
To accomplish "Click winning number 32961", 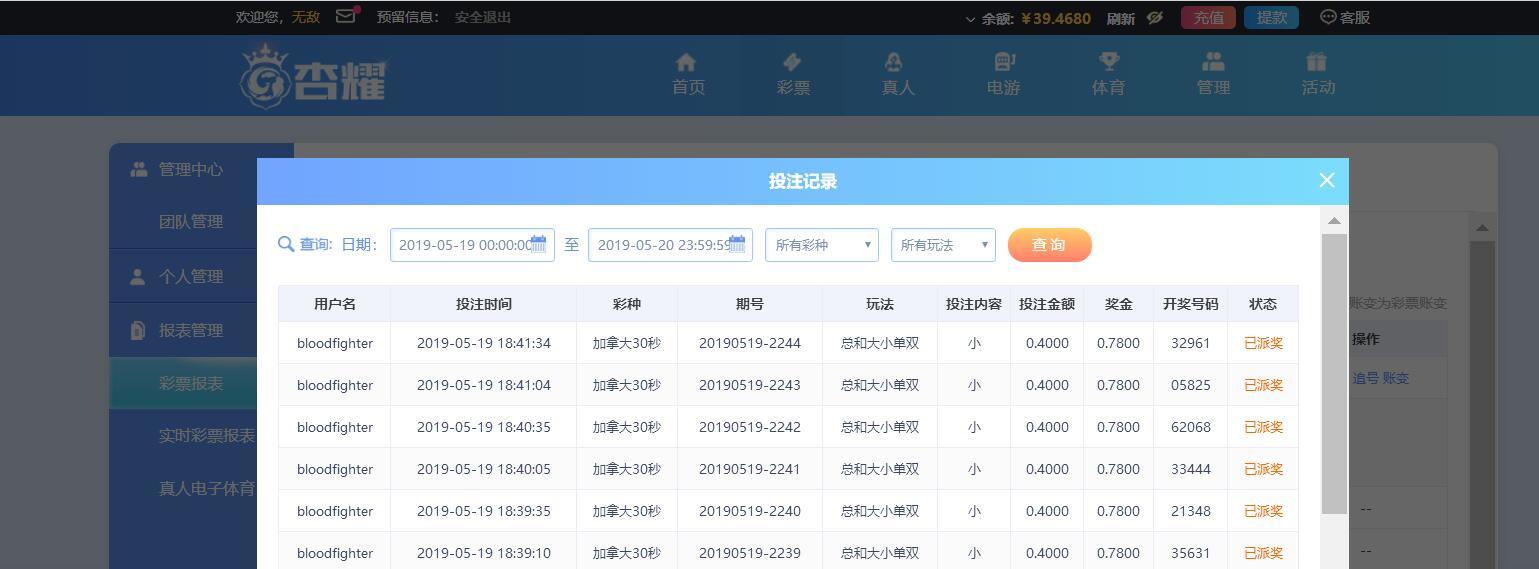I will 1190,343.
